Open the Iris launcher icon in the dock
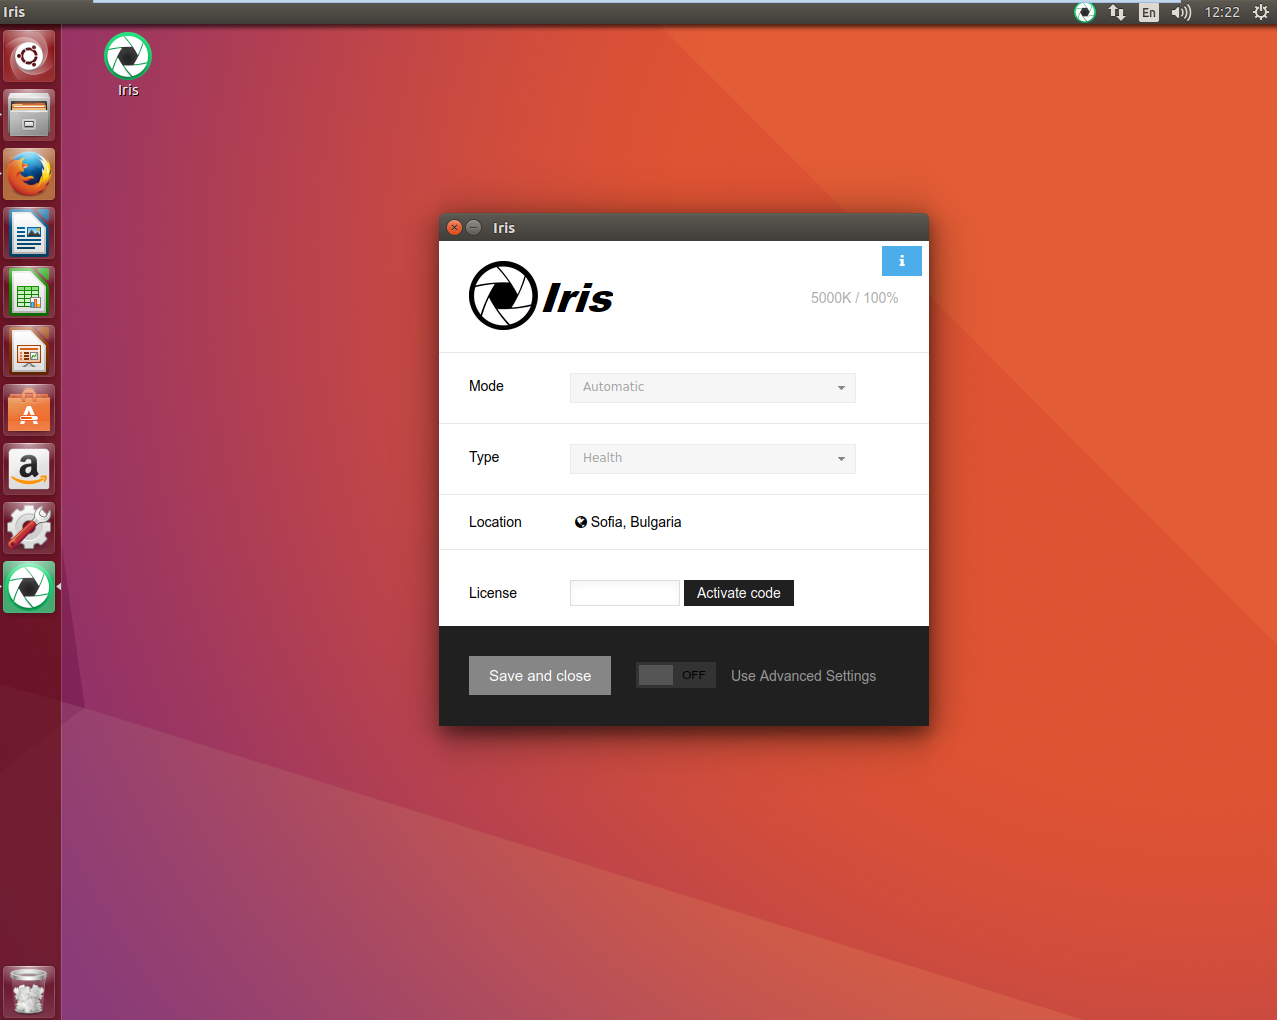The width and height of the screenshot is (1277, 1020). [29, 587]
